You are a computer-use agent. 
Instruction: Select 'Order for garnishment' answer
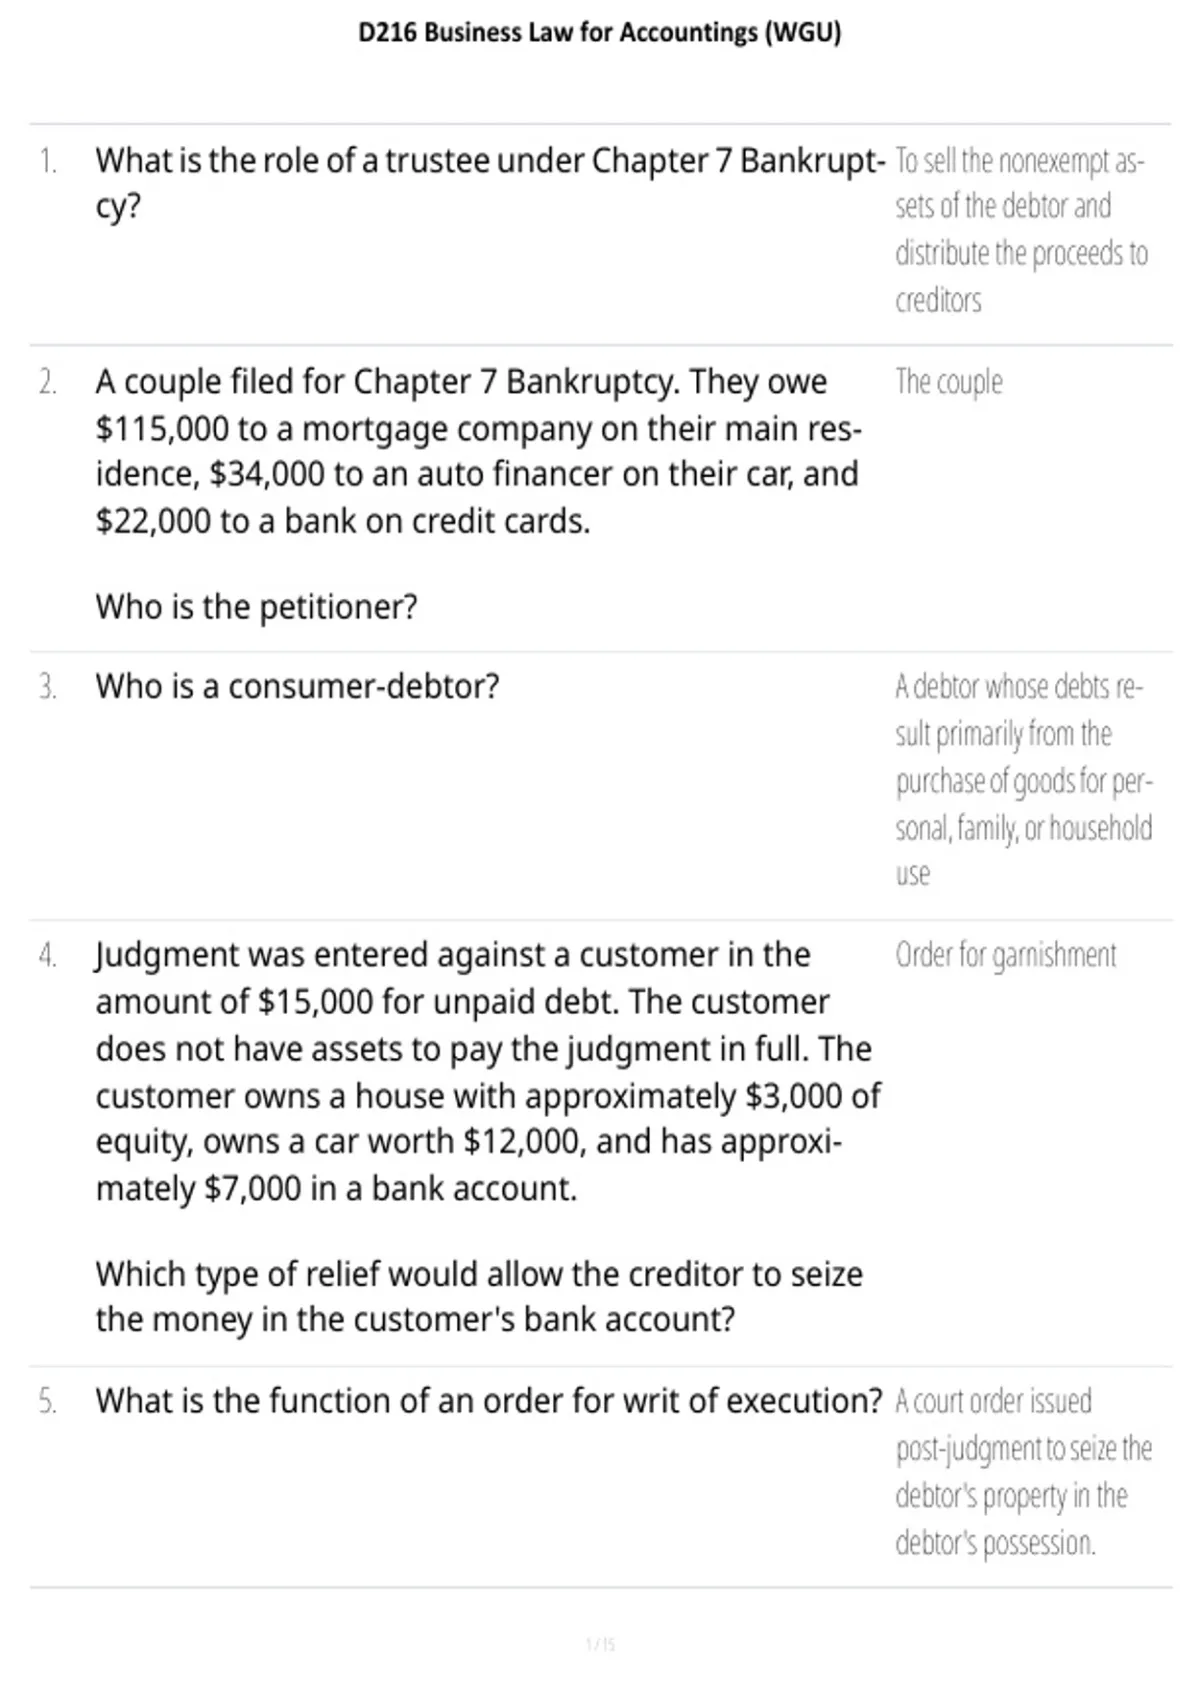click(x=1005, y=955)
